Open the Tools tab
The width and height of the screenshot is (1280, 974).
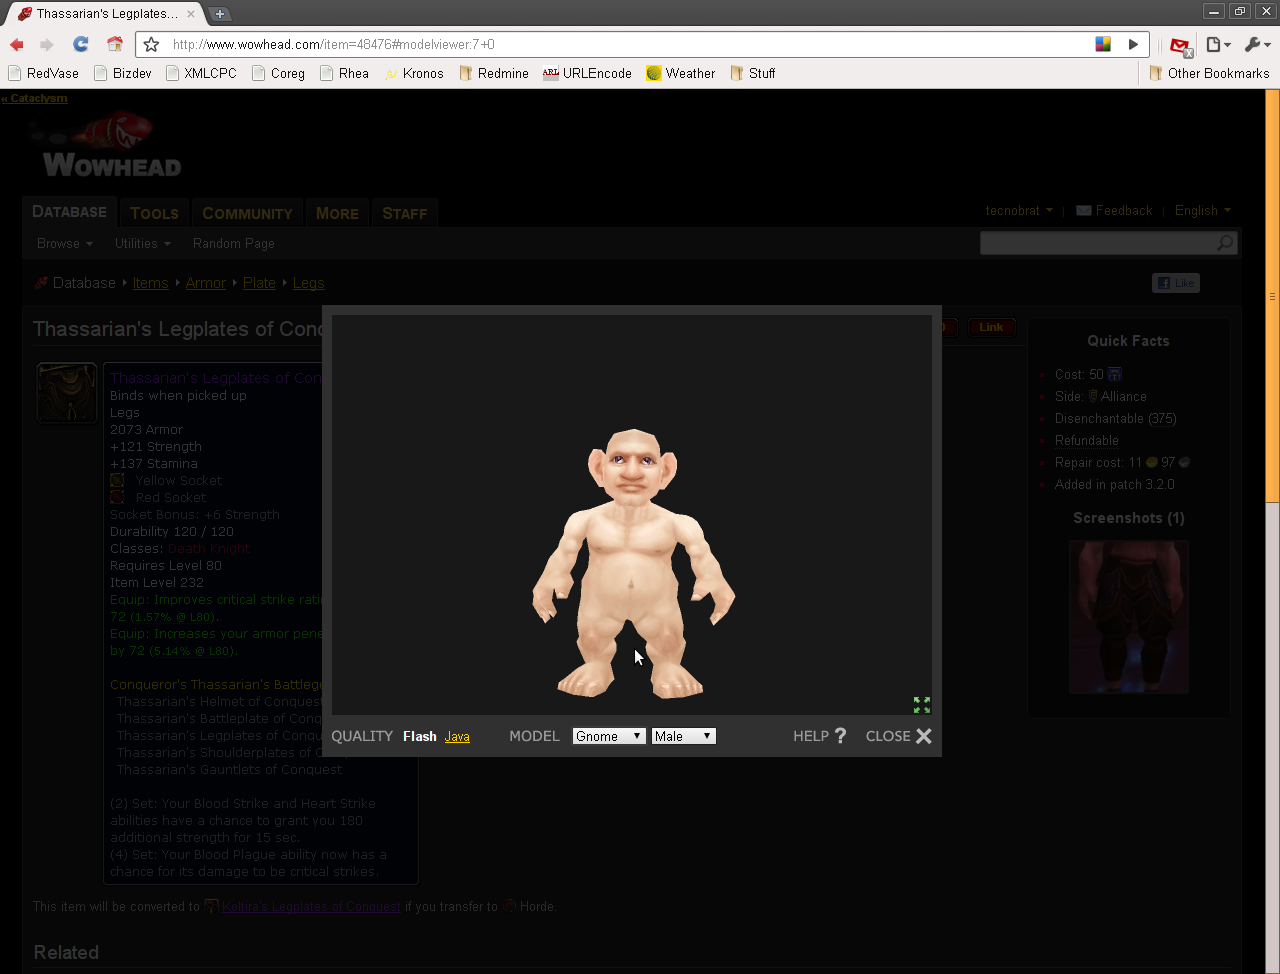(154, 213)
